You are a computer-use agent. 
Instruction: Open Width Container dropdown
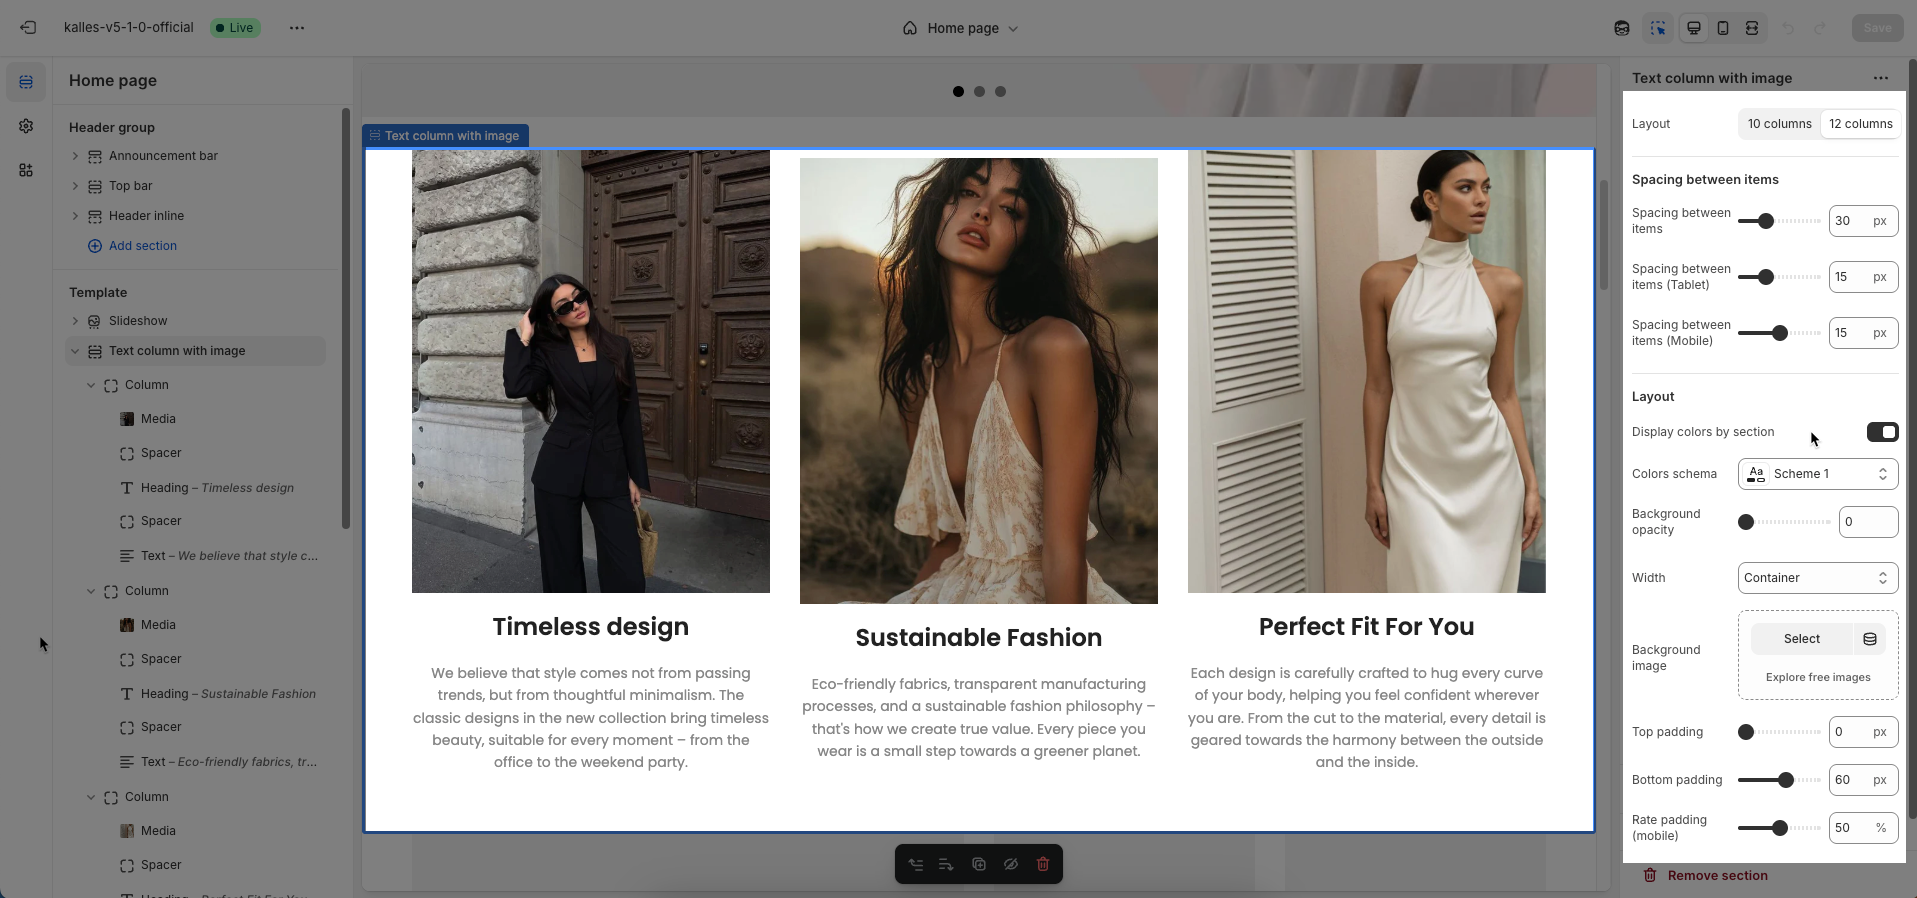[x=1818, y=578]
